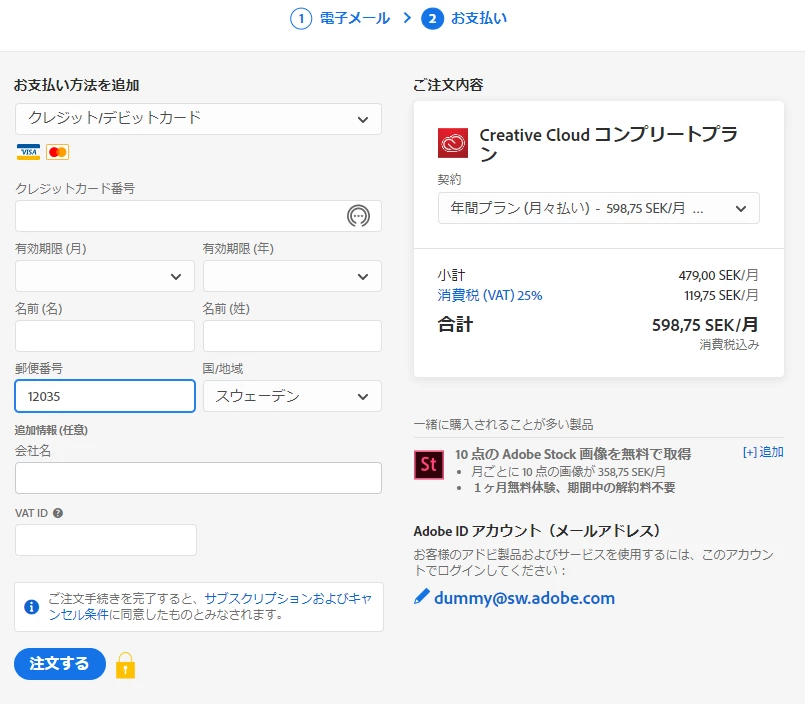
Task: Click the info icon beside the terms notice
Action: (32, 607)
